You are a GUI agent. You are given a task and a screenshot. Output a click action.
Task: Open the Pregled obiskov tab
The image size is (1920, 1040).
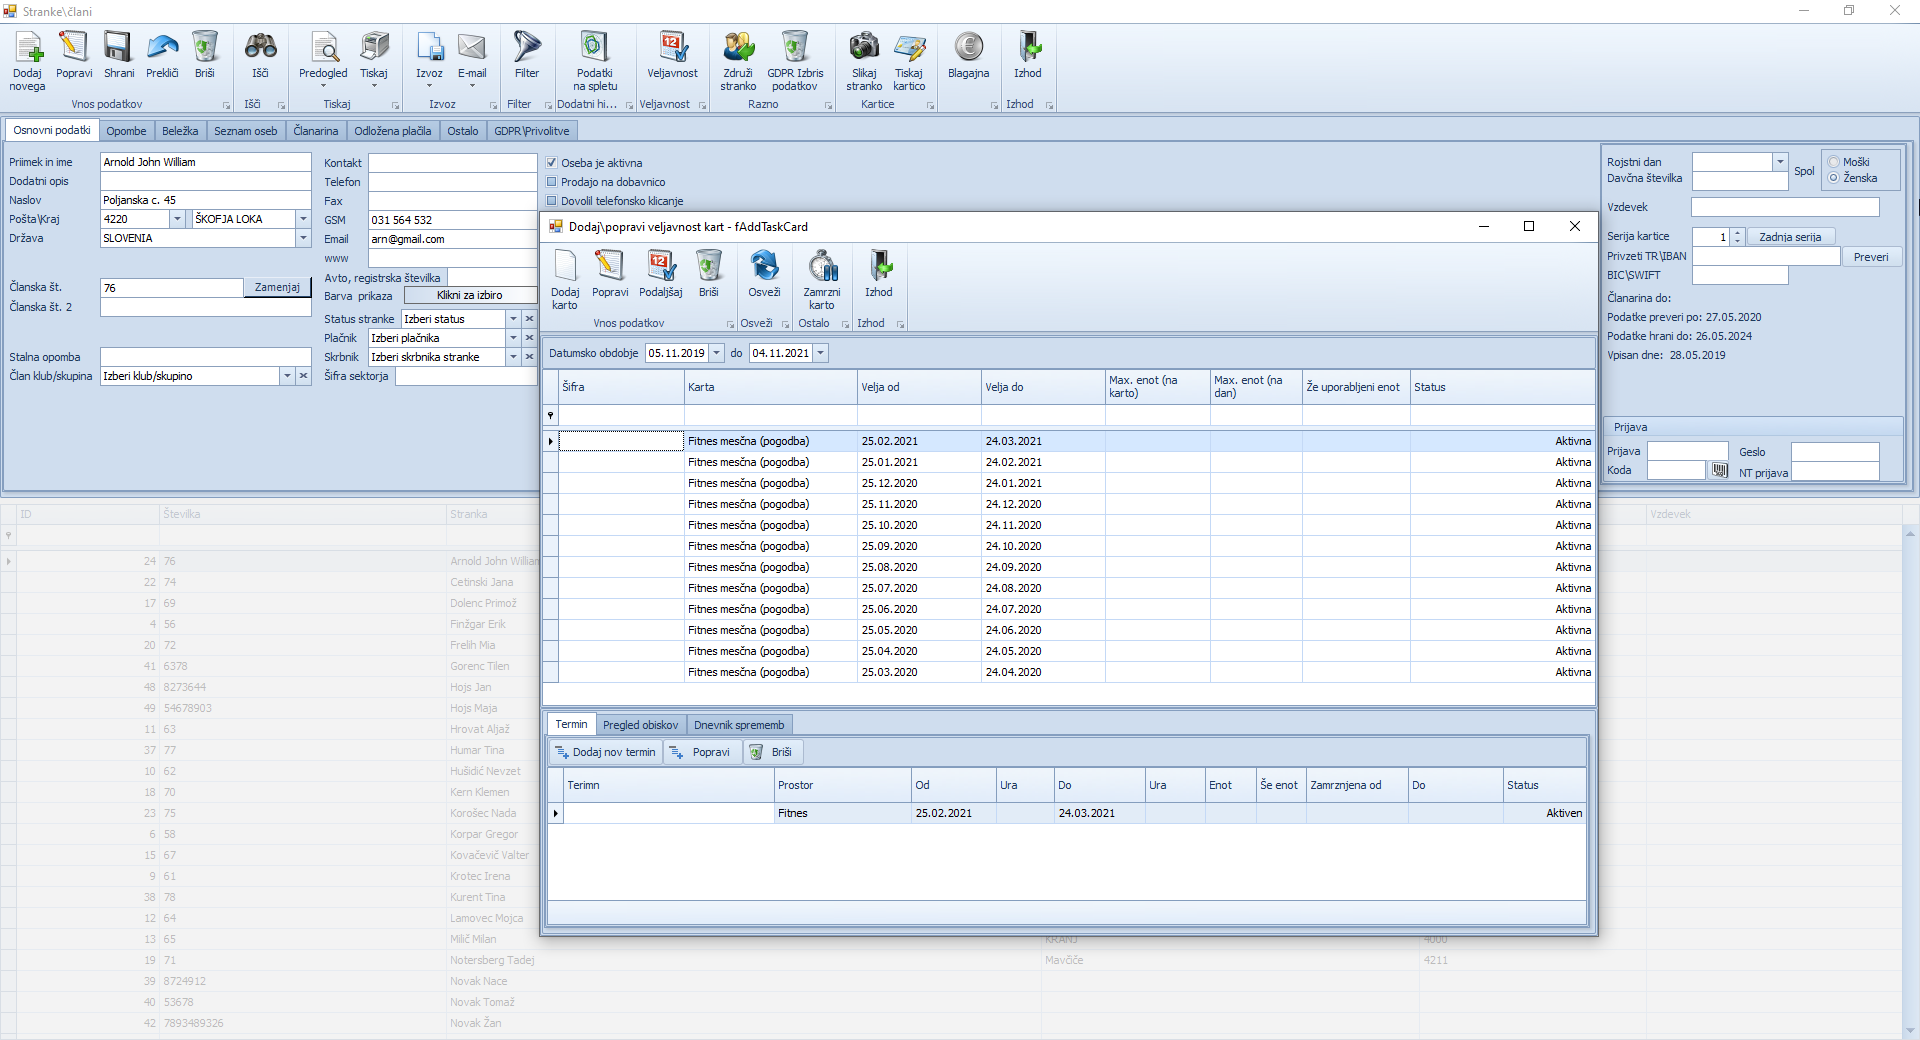pos(640,725)
